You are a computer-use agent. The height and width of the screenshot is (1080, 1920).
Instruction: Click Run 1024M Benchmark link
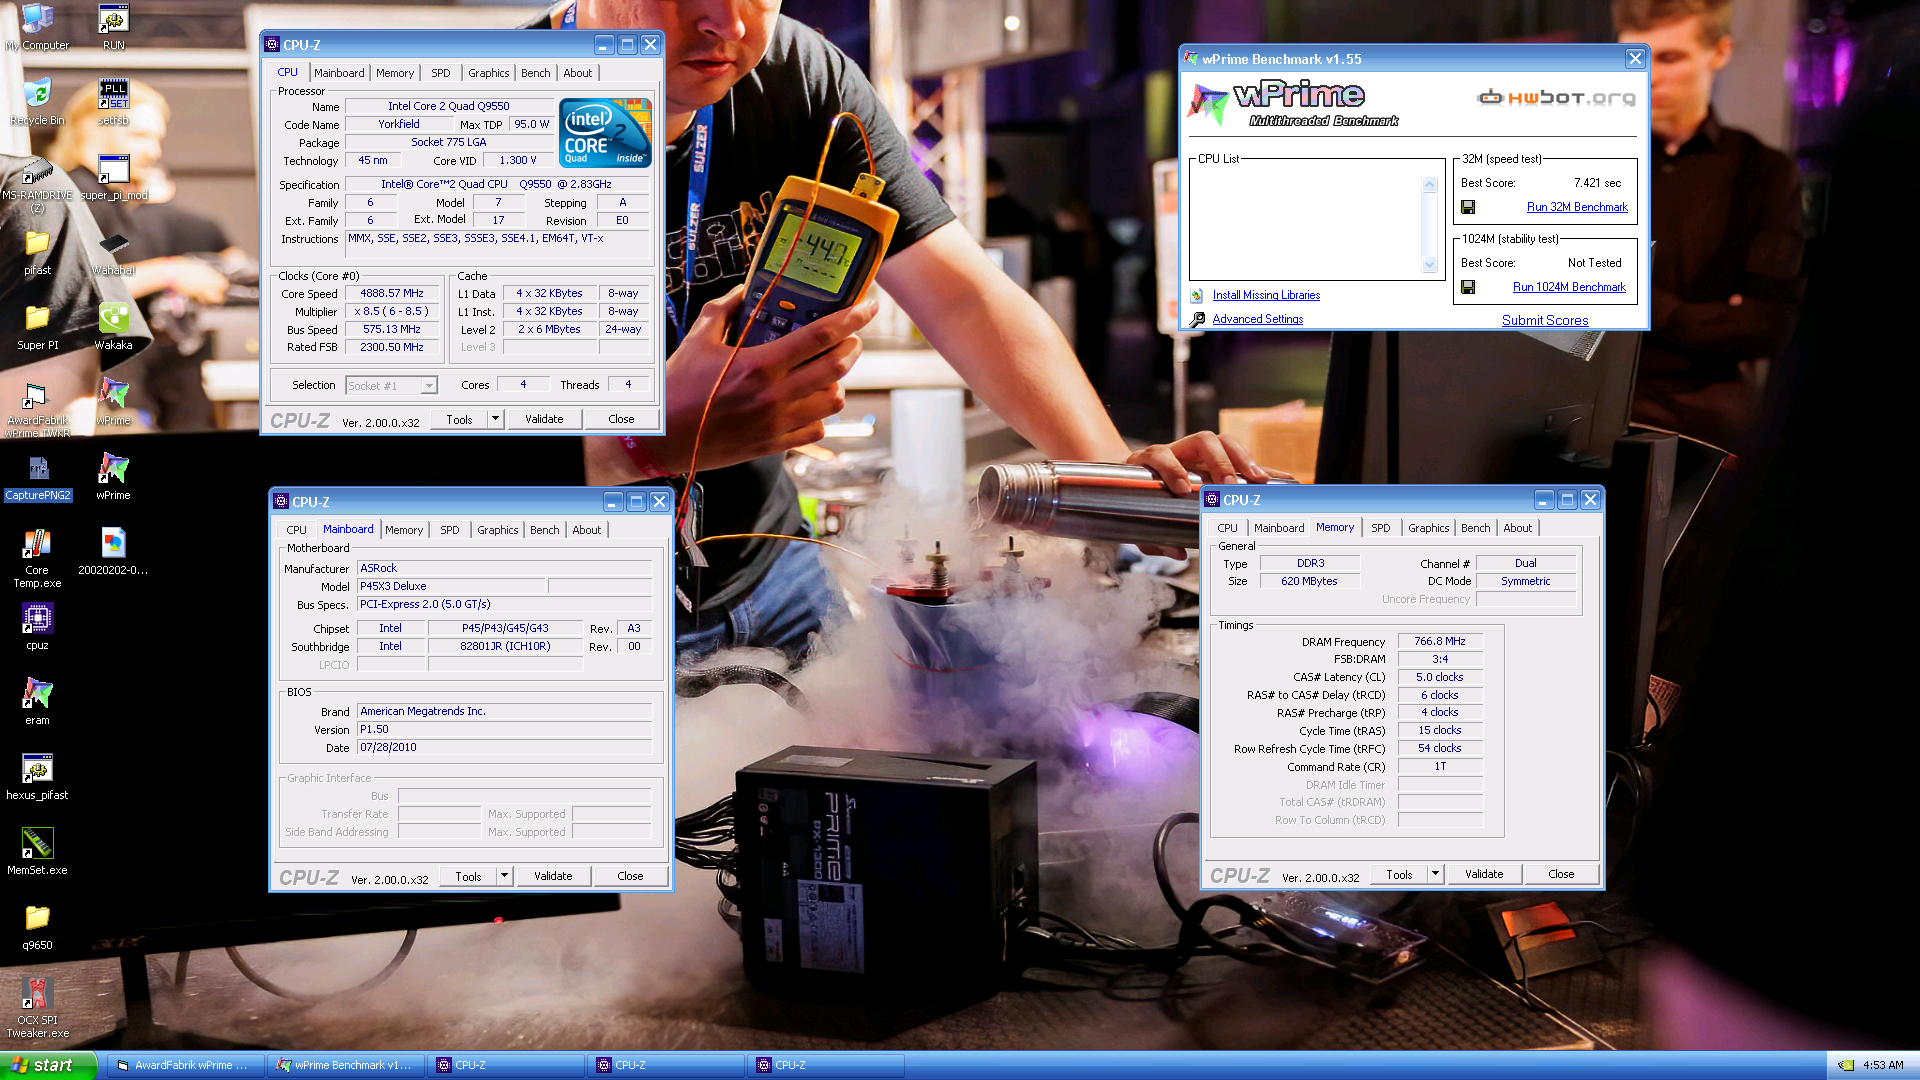(x=1569, y=287)
